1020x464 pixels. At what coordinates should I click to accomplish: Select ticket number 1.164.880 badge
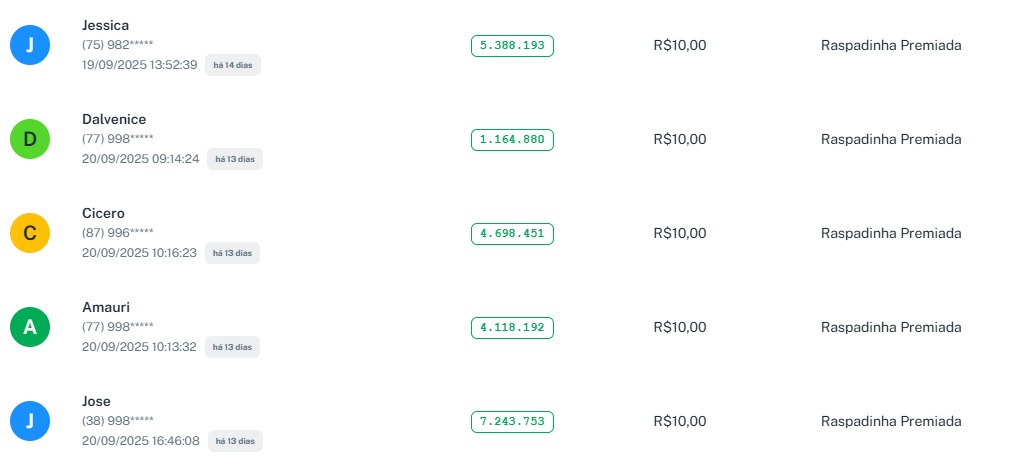[x=512, y=139]
